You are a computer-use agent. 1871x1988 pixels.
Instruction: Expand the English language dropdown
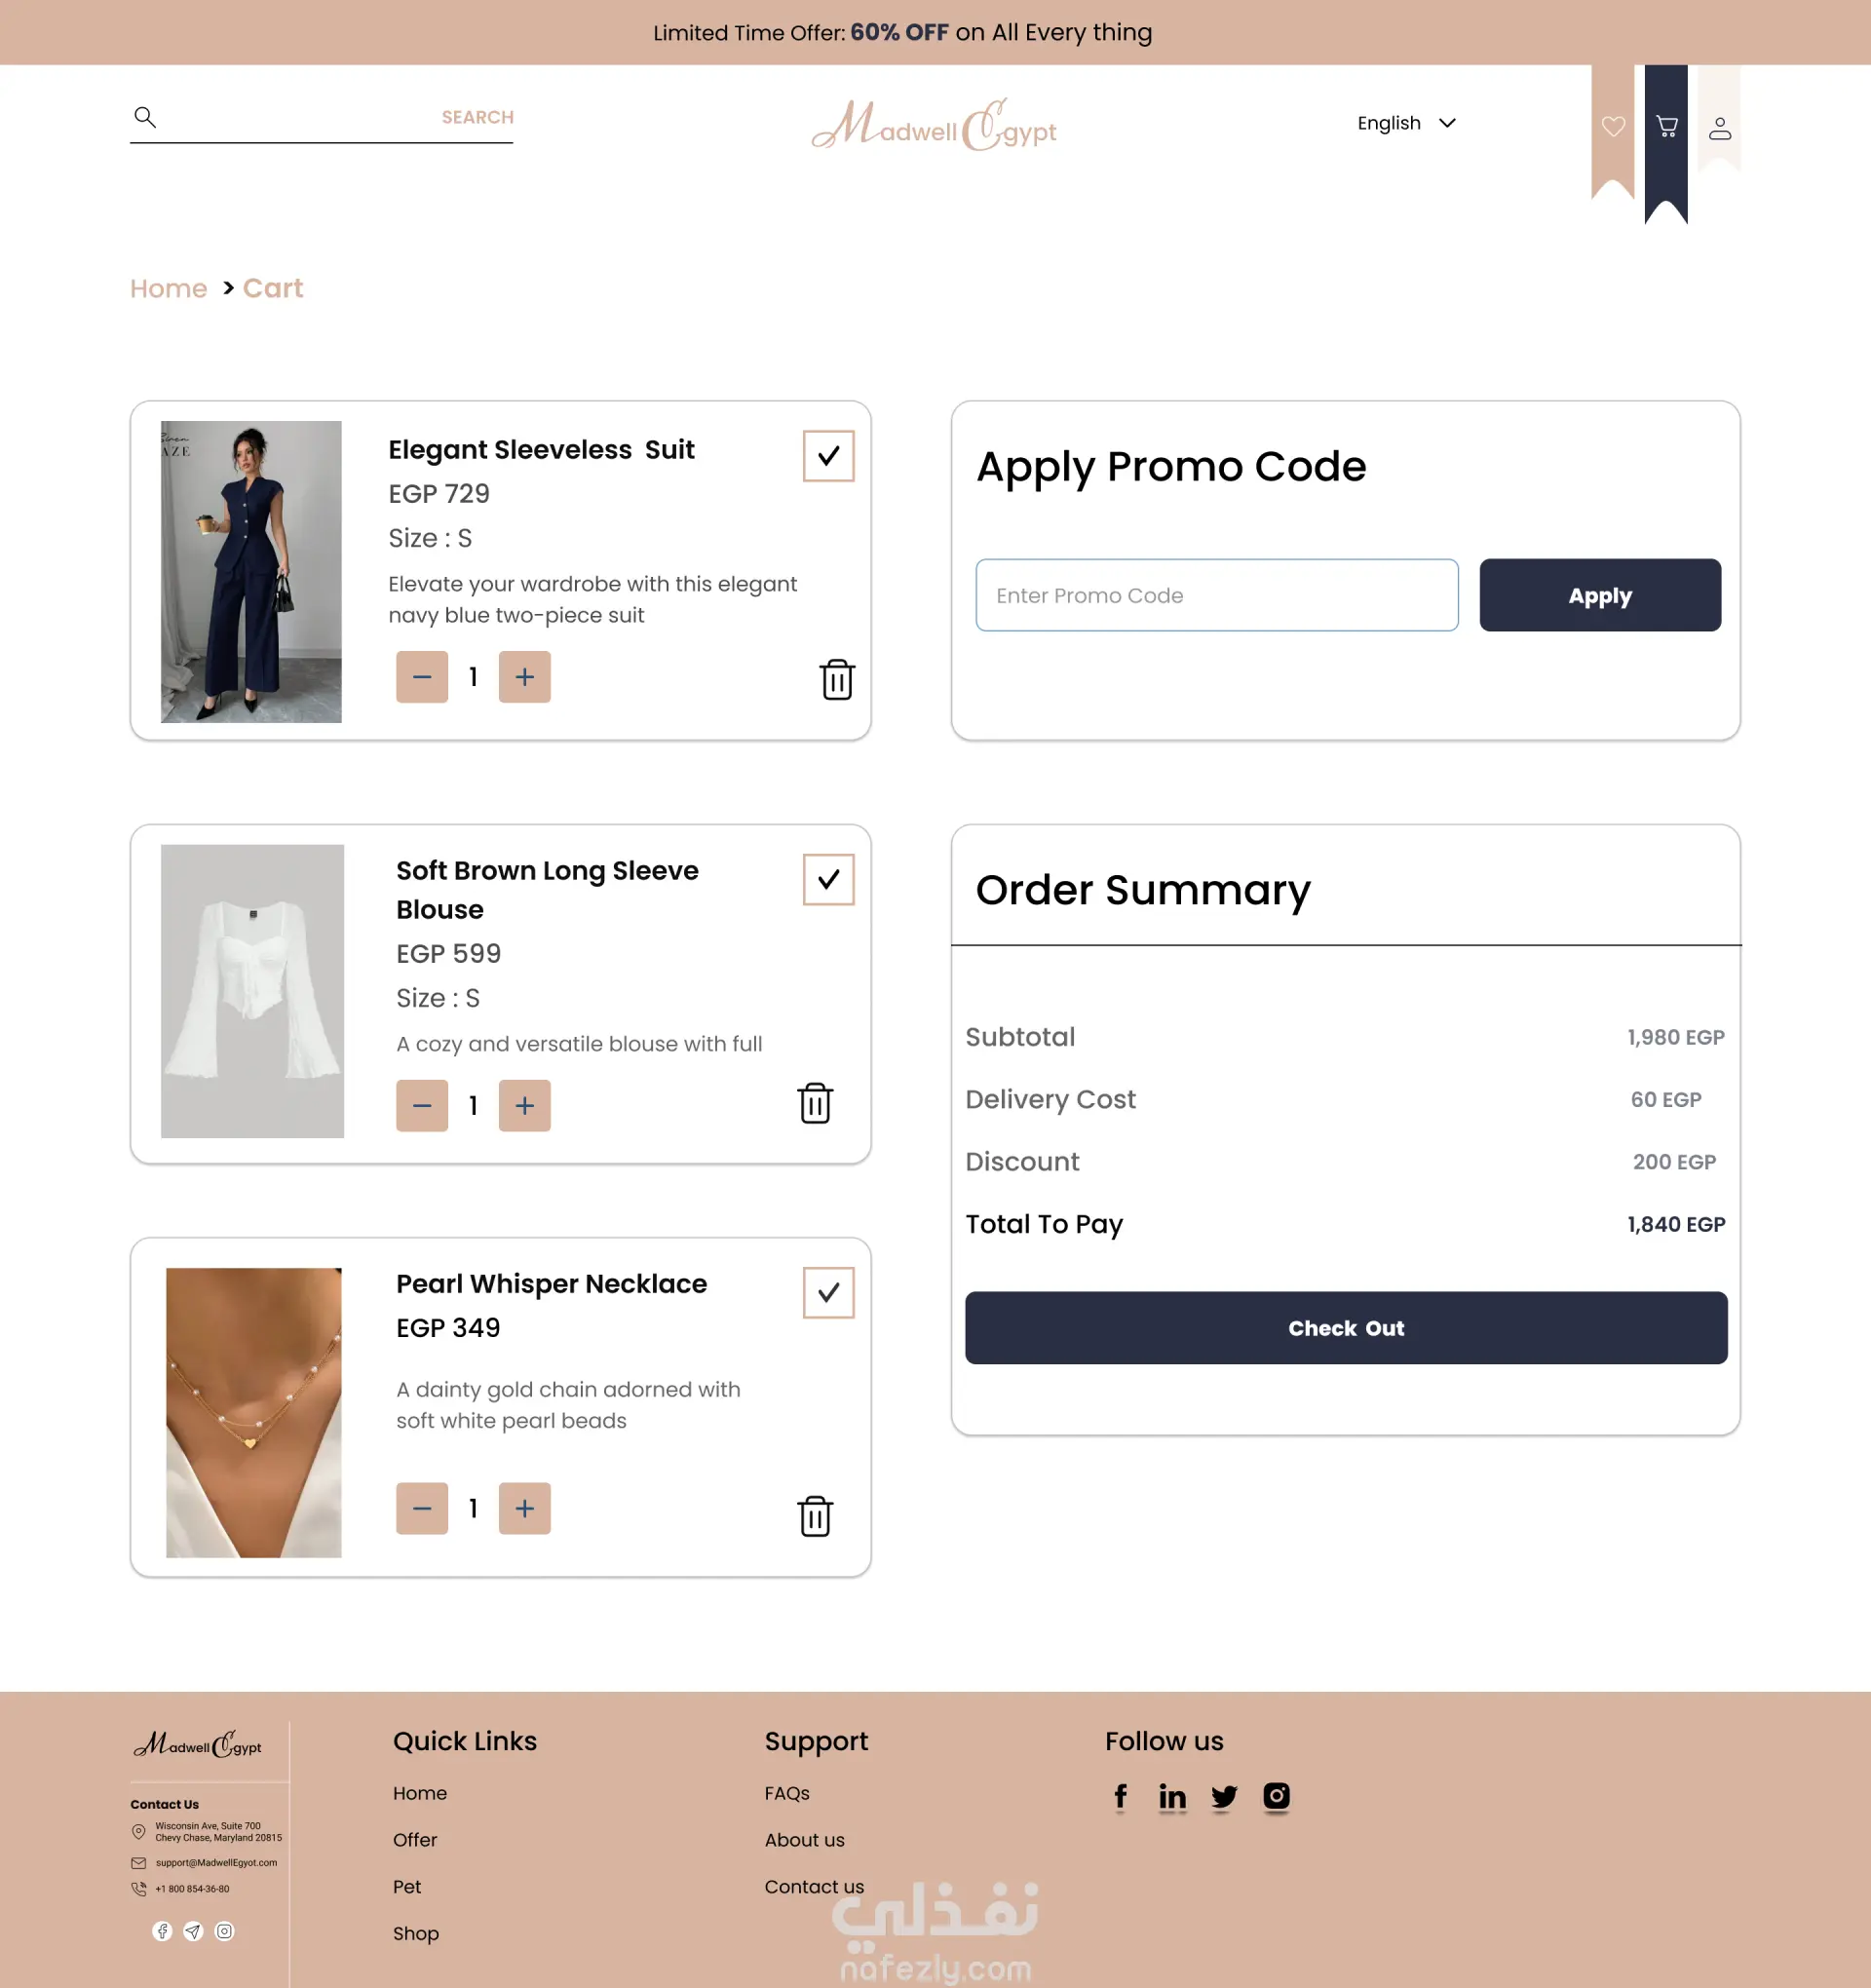click(x=1406, y=123)
